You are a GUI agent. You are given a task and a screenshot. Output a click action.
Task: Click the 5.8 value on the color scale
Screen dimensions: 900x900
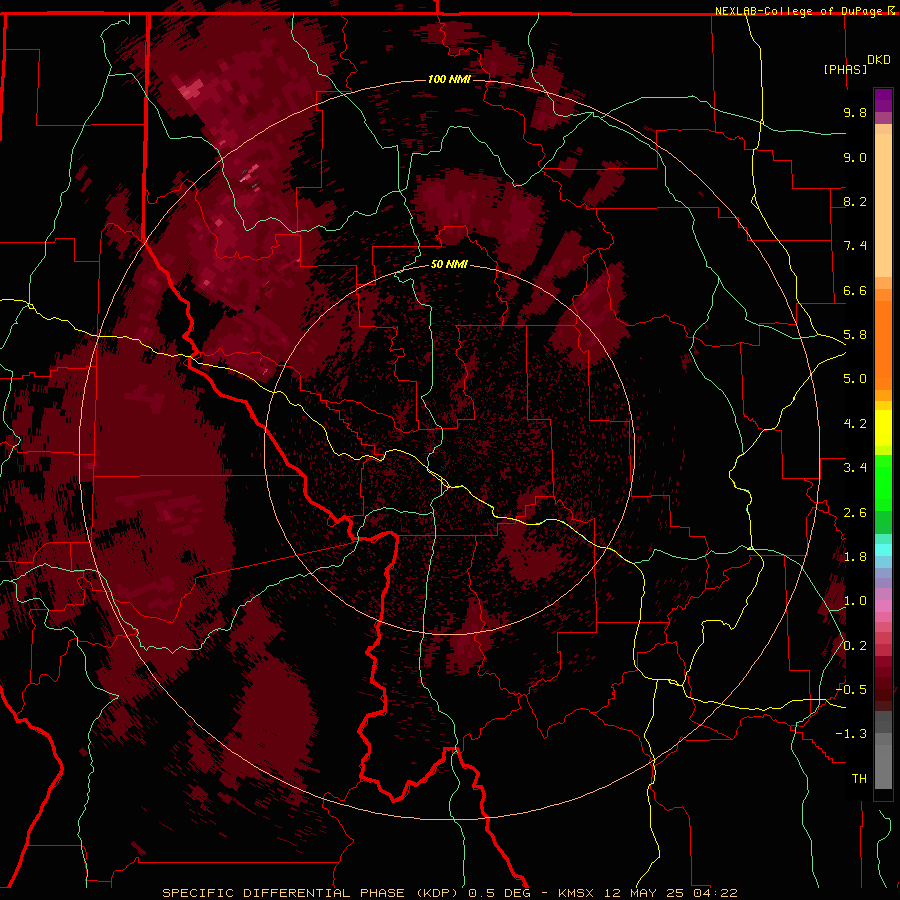click(x=855, y=335)
